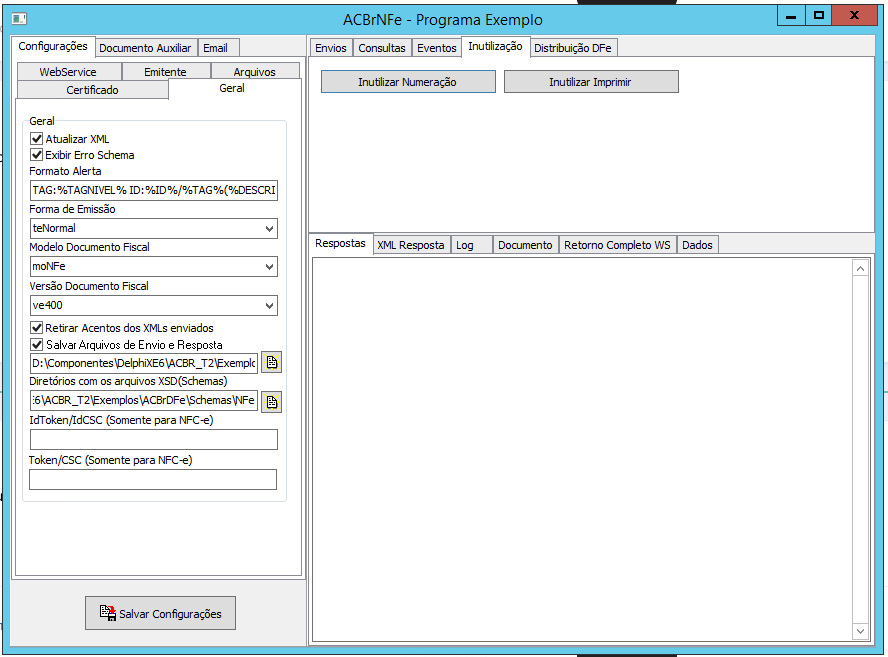Switch to the Certificado sub-tab

point(93,90)
